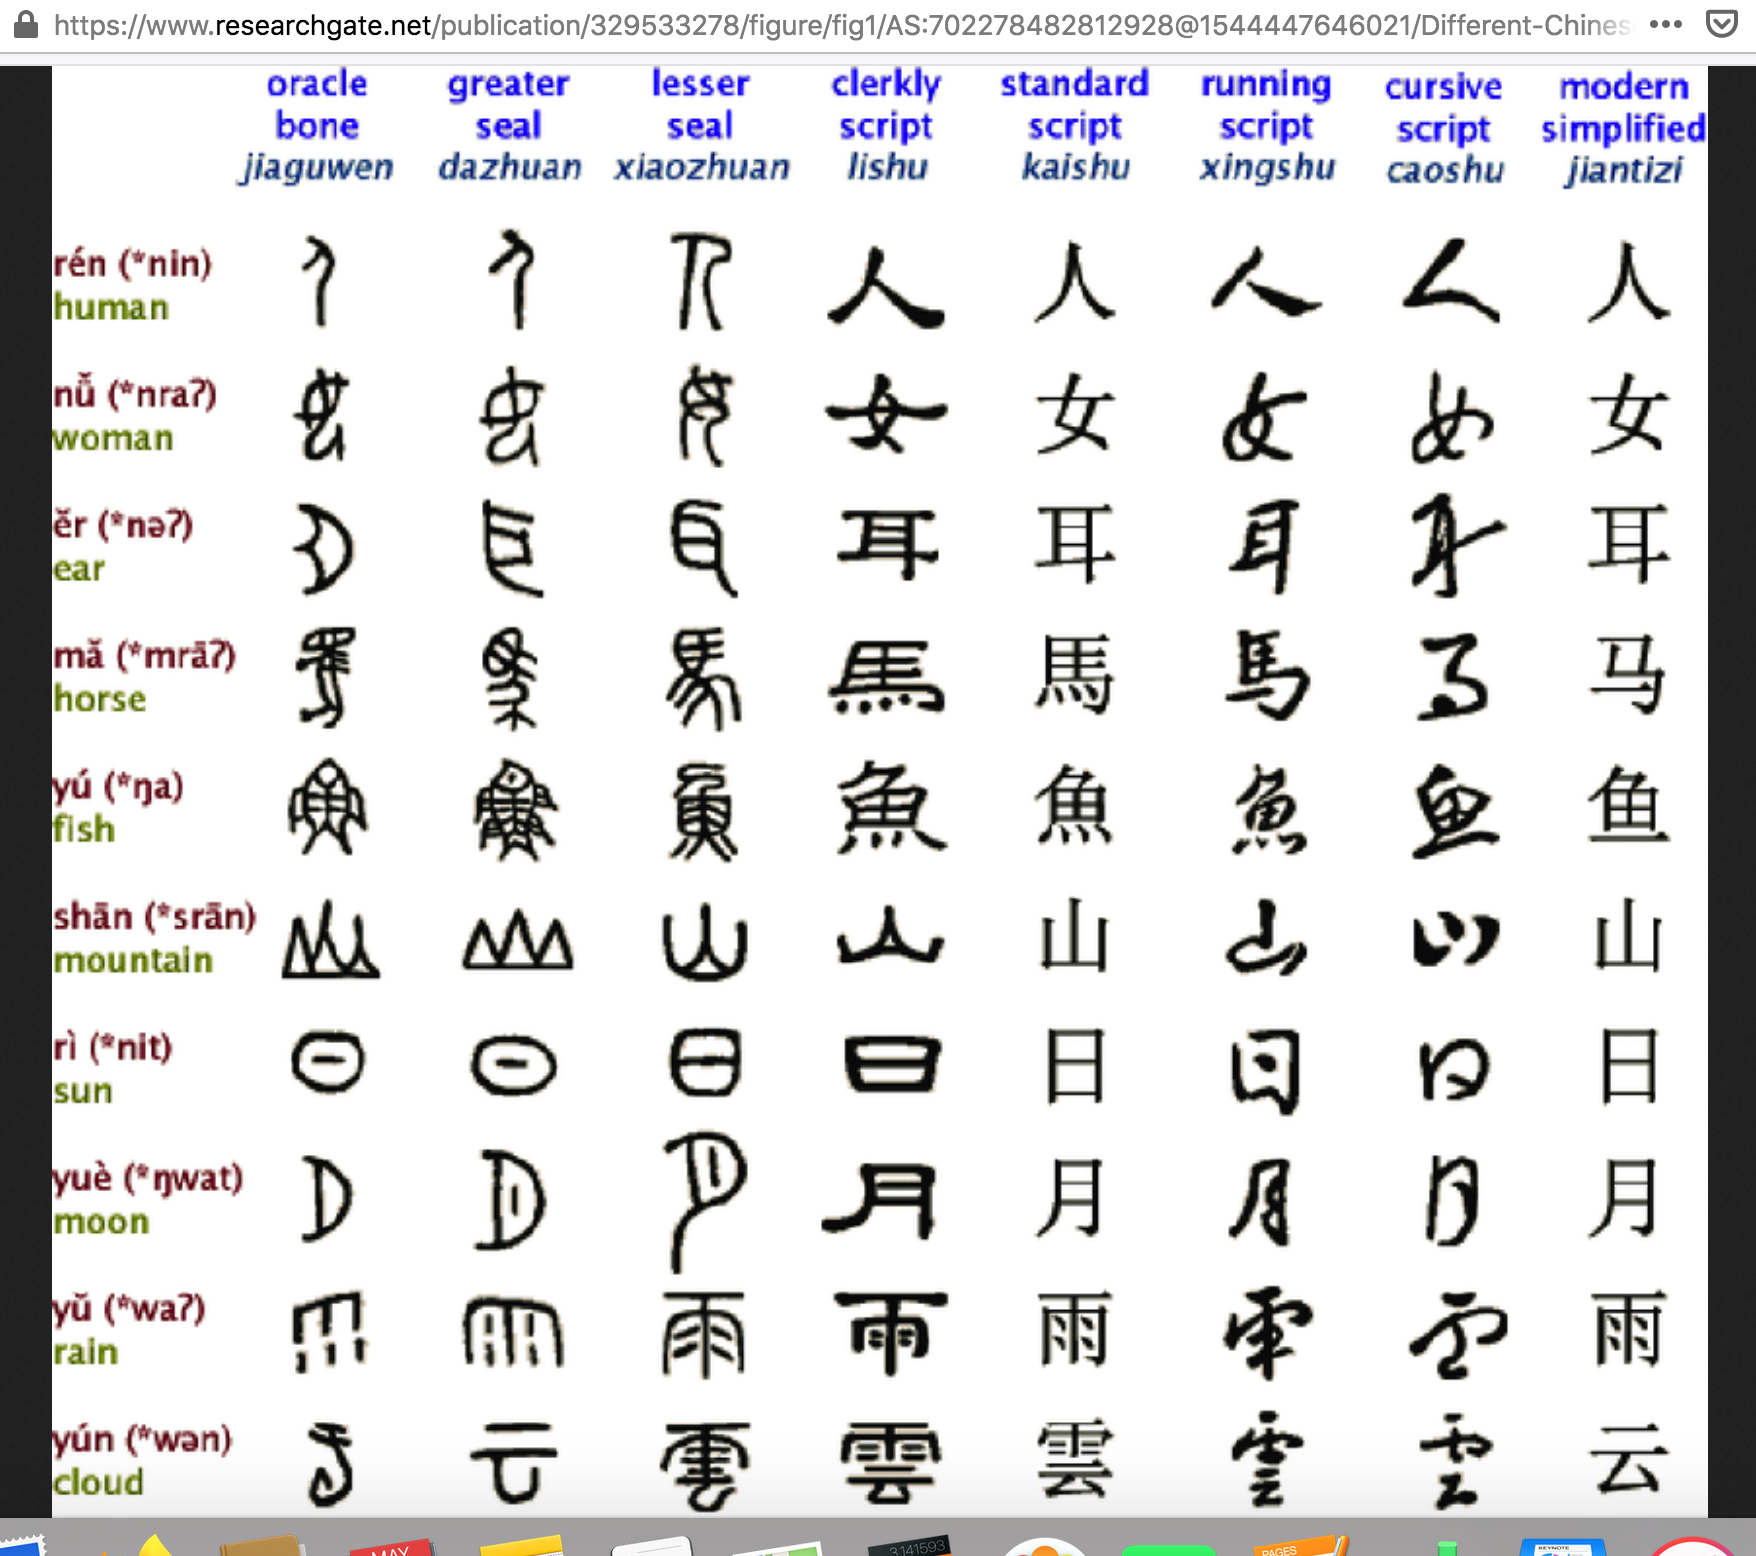Click the cursive script character for woman
Viewport: 1756px width, 1556px height.
pyautogui.click(x=1452, y=416)
